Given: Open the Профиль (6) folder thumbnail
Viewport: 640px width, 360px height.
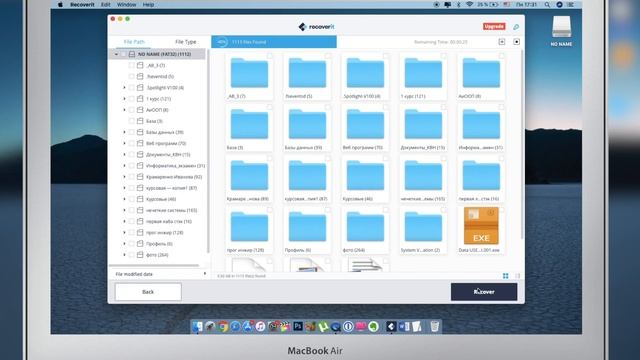Looking at the screenshot, I should 307,228.
